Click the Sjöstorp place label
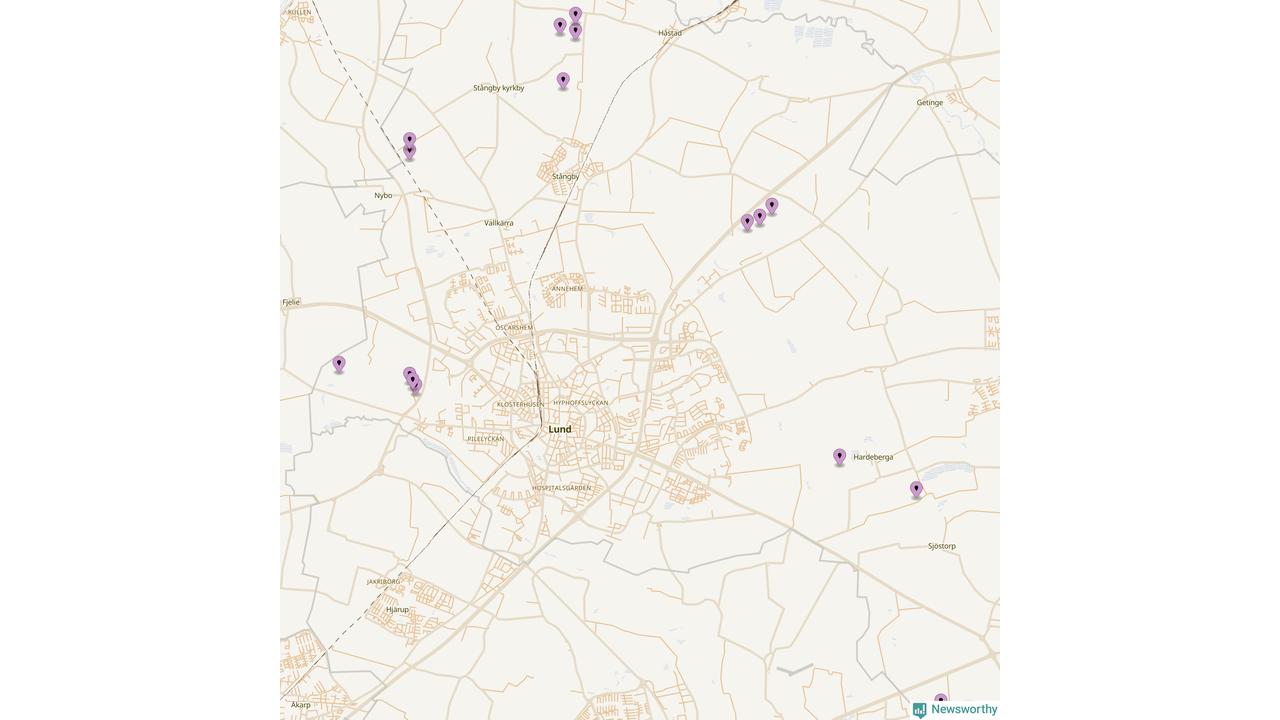 [x=942, y=546]
